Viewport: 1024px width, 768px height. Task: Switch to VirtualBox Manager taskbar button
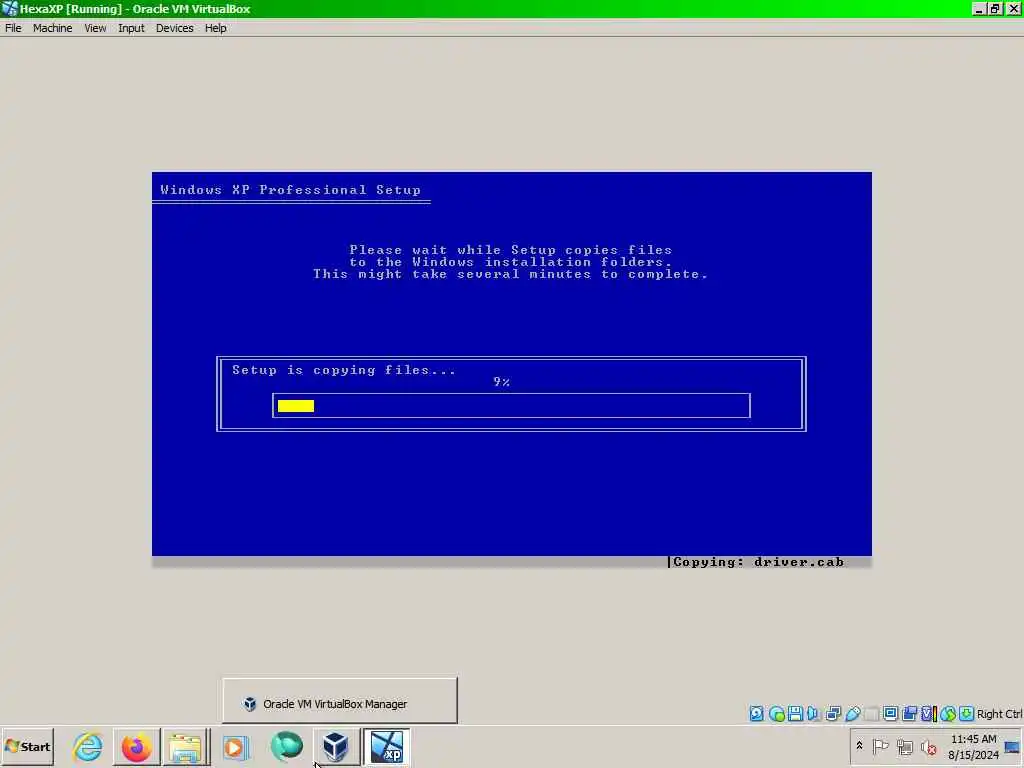coord(336,747)
